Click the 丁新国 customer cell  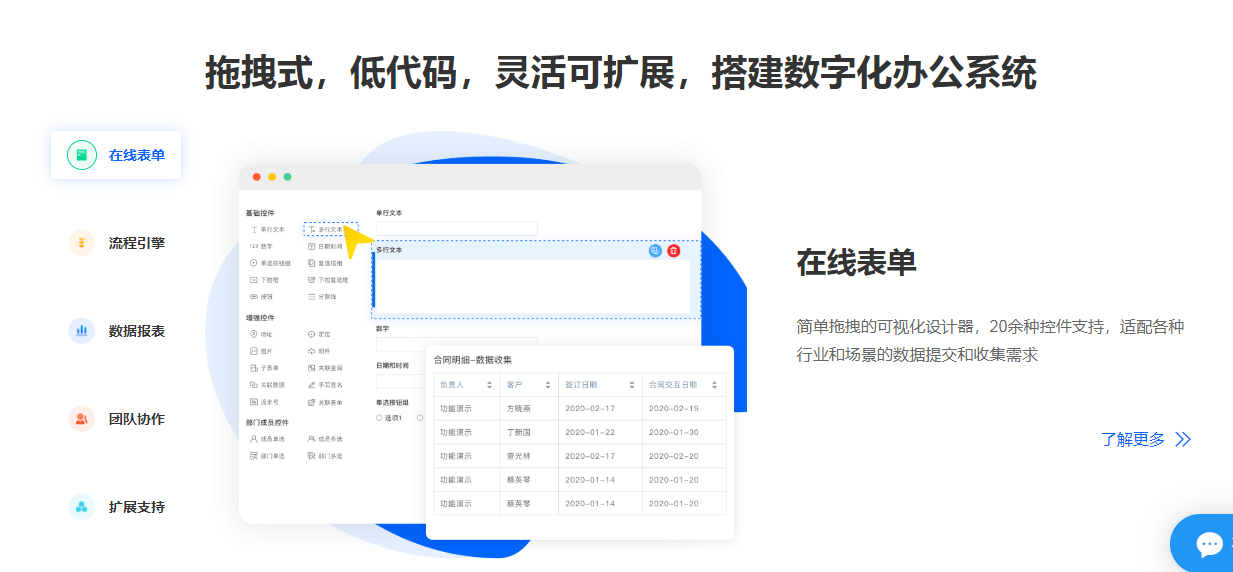[529, 432]
